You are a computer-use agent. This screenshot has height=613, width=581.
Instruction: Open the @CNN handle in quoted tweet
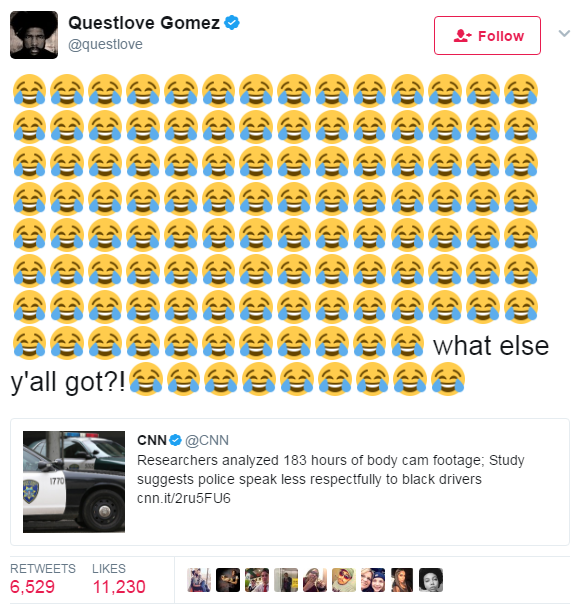207,440
